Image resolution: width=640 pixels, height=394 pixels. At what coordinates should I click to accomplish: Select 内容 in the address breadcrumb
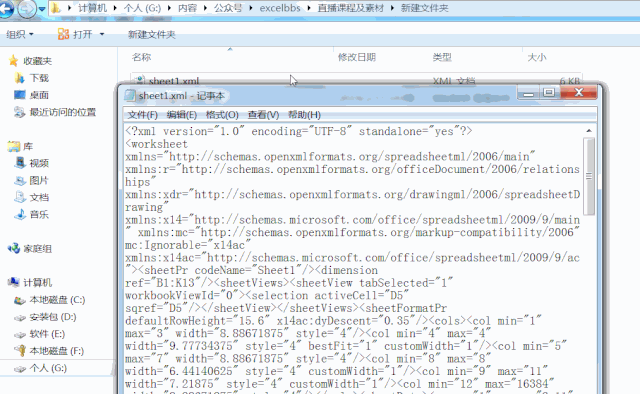pos(187,8)
